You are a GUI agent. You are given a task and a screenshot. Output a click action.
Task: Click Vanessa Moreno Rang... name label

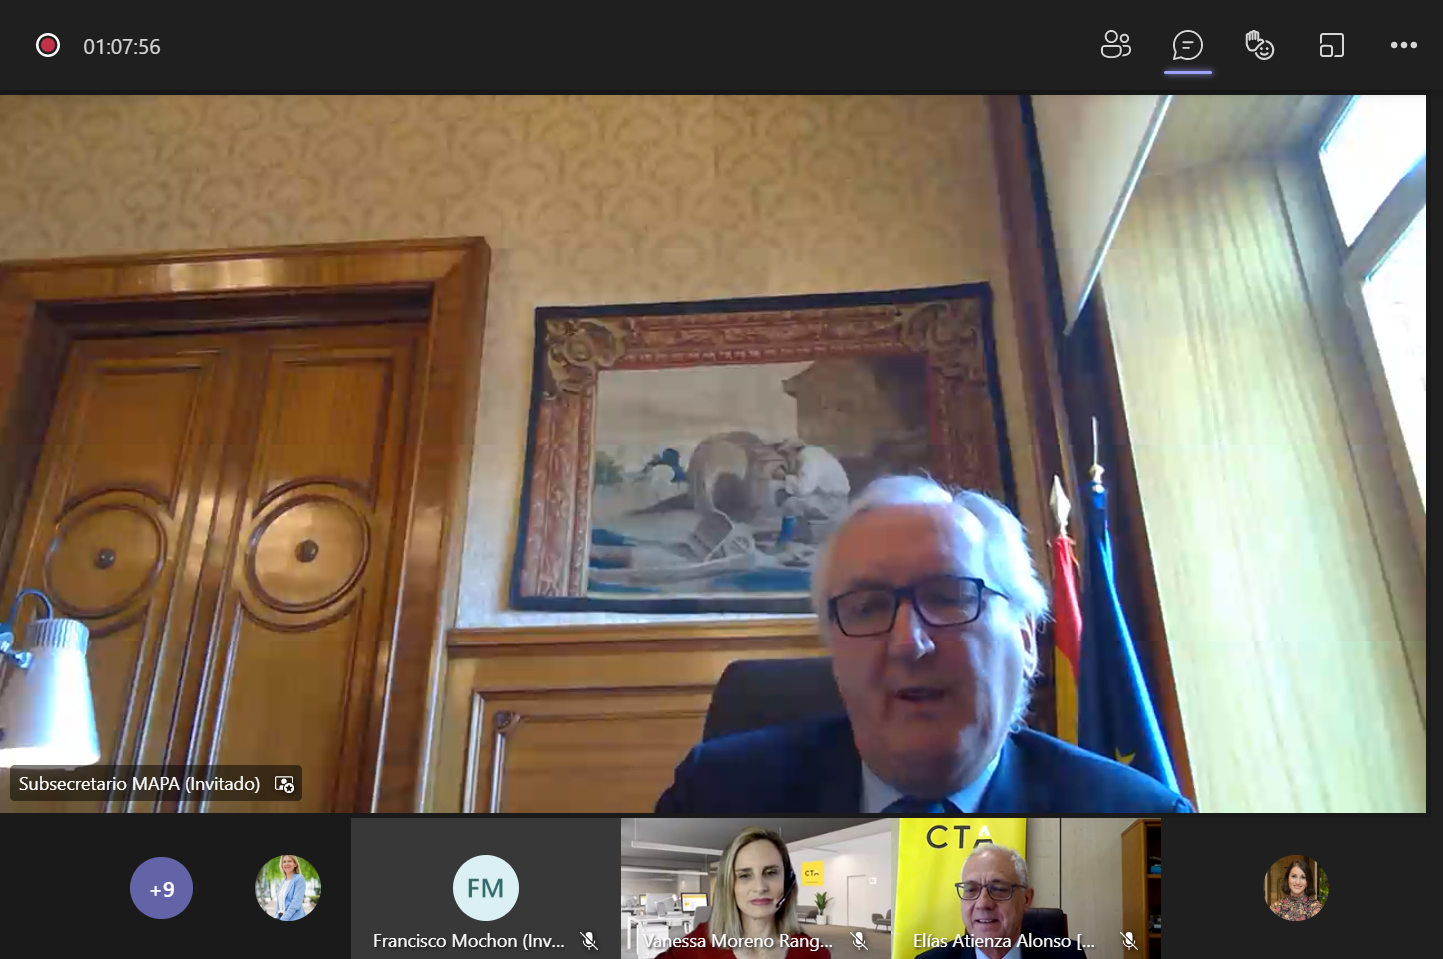[738, 941]
